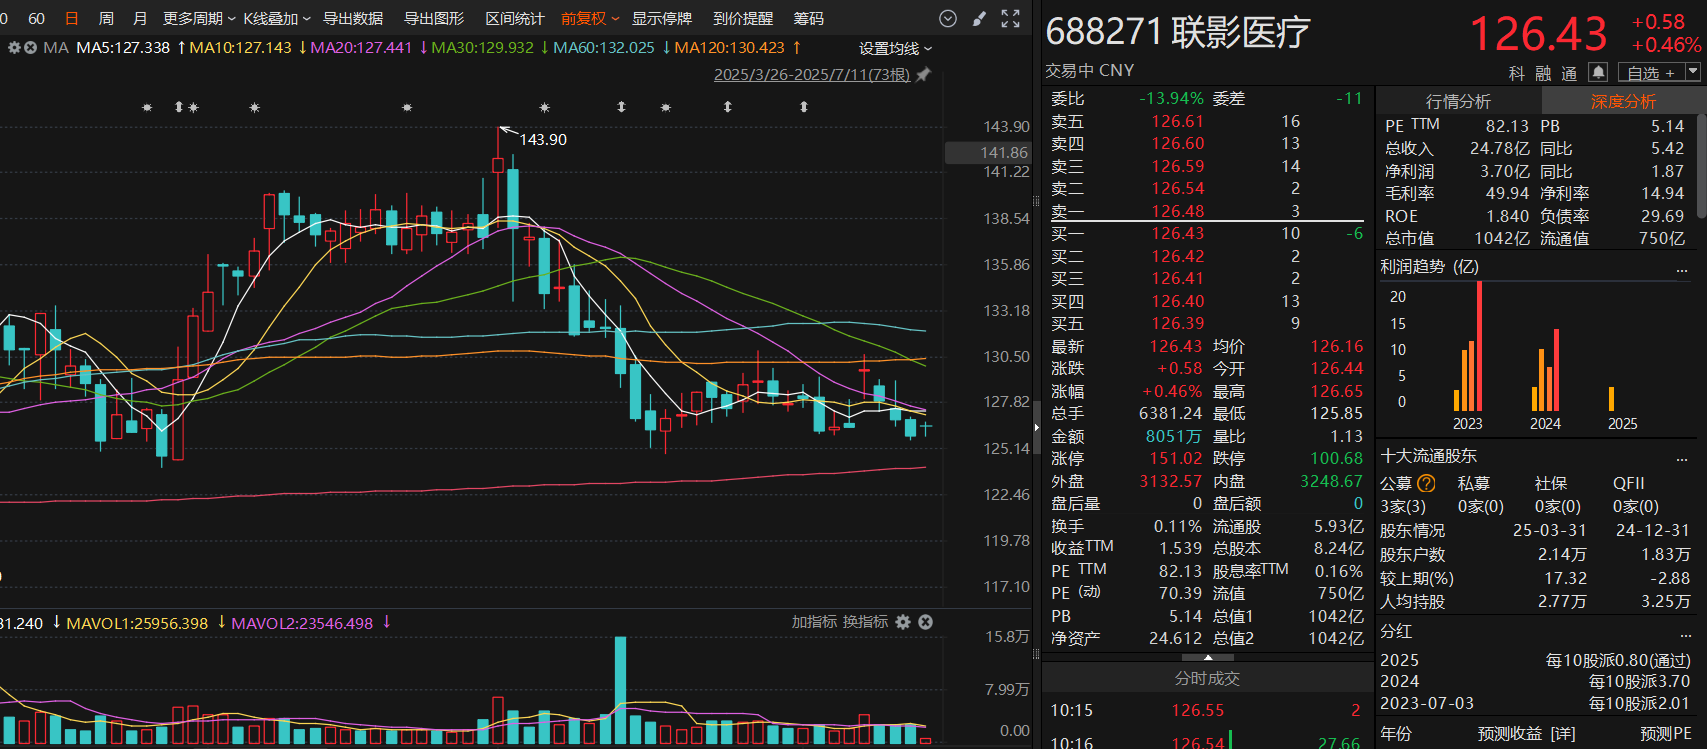Click 每10股派0.80(通过) dividend entry
Viewport: 1707px width, 749px height.
(1618, 661)
